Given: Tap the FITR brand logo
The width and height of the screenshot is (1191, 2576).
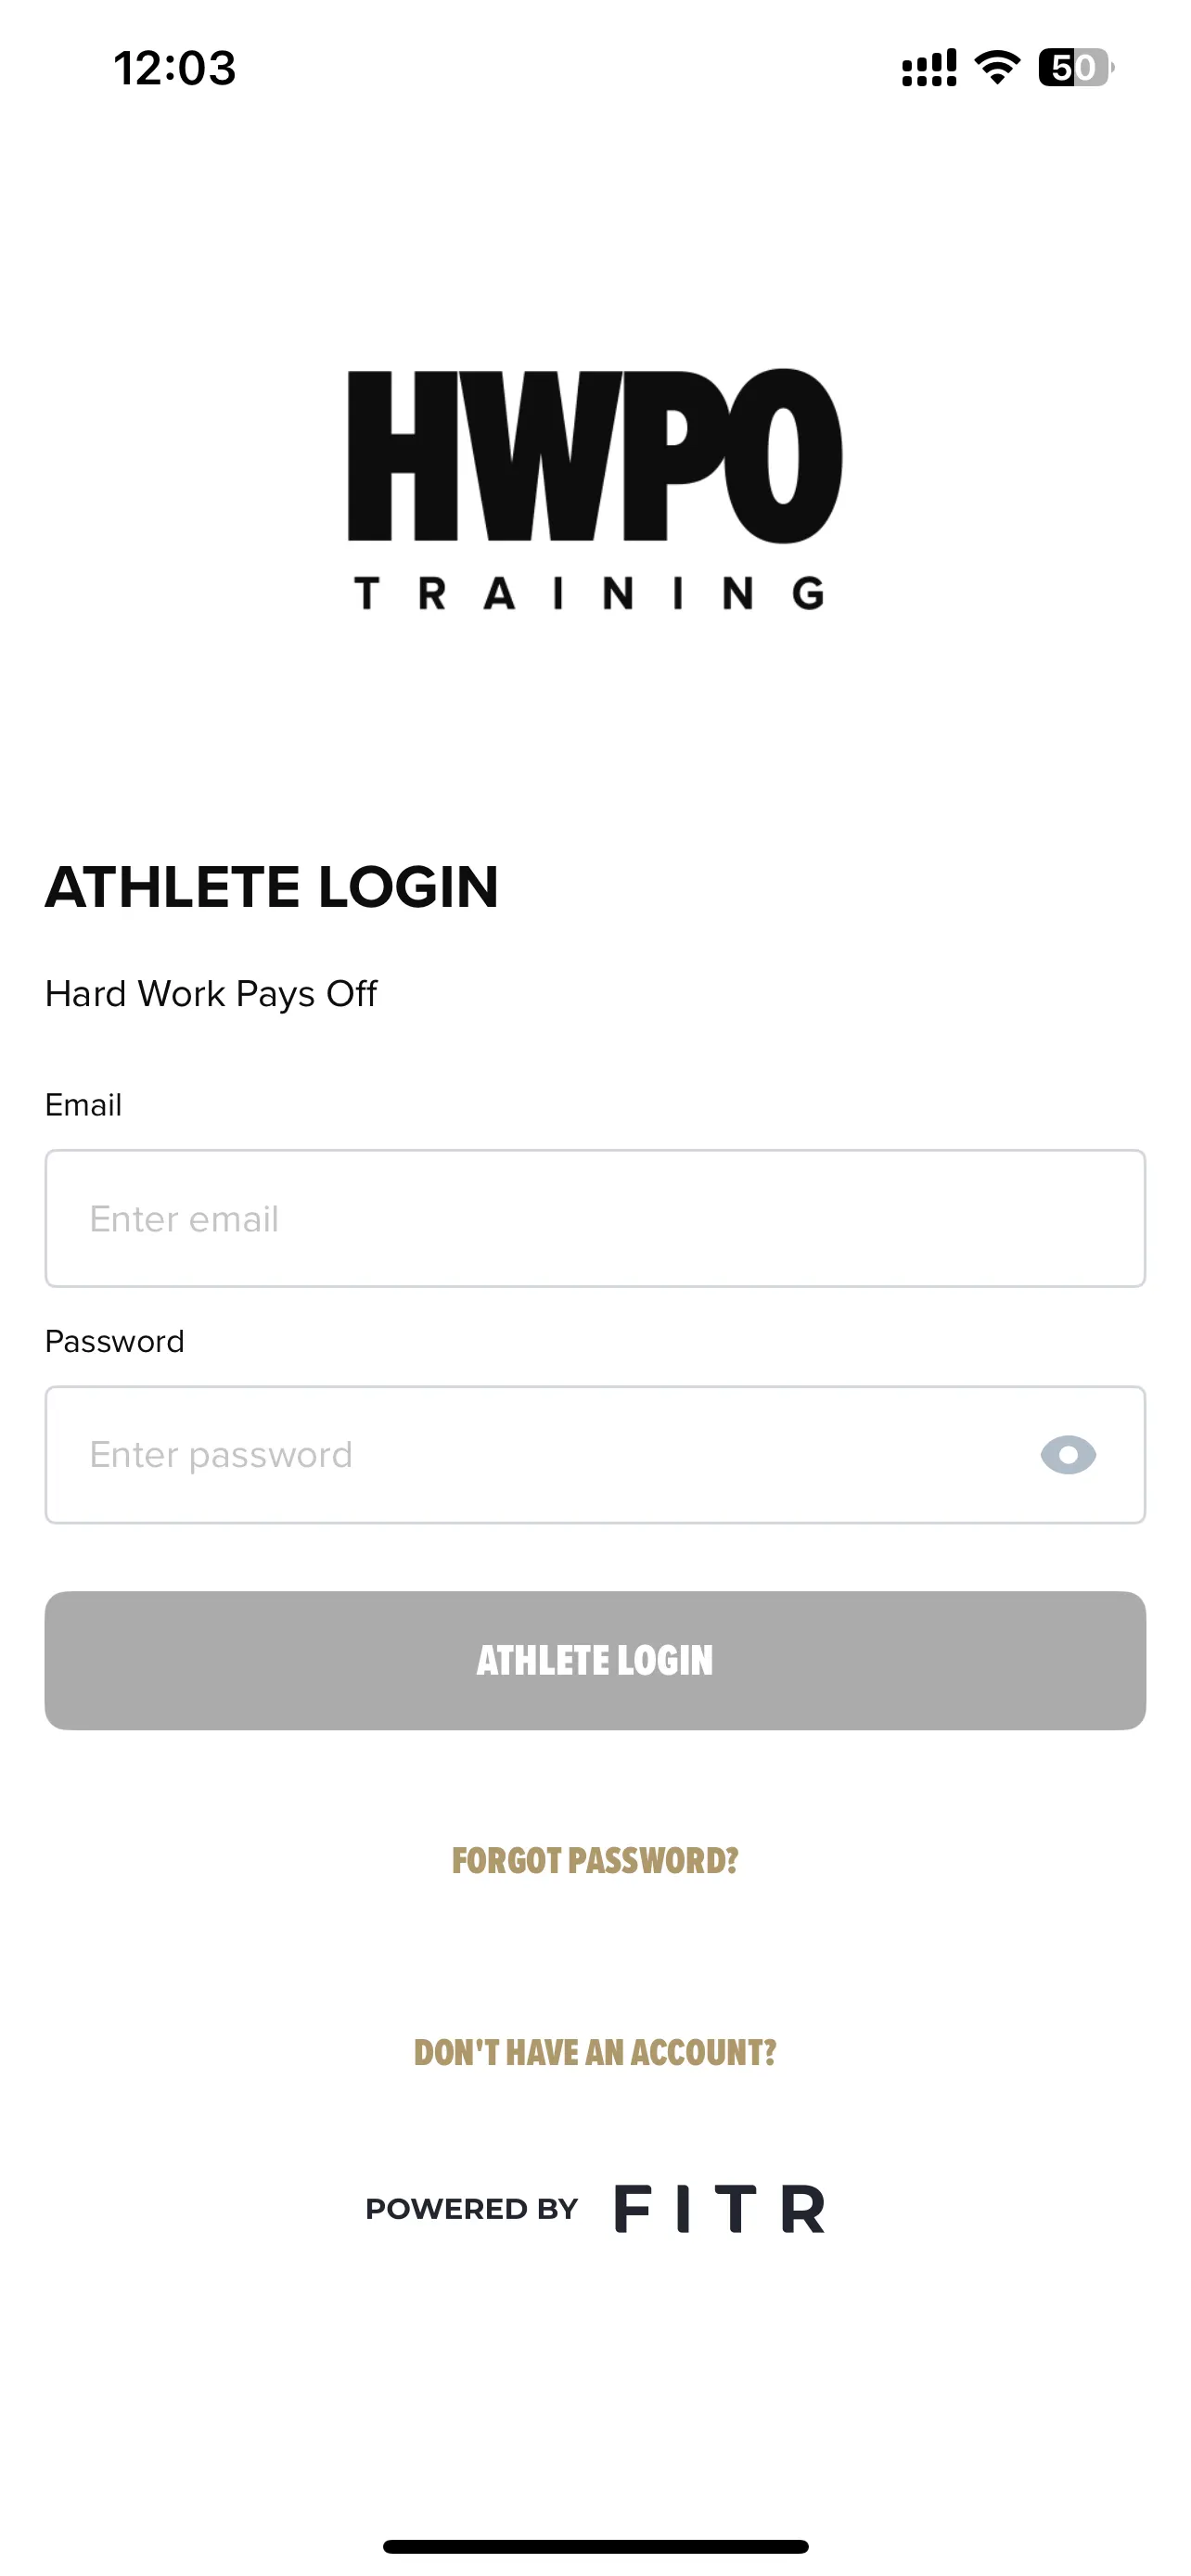Looking at the screenshot, I should [720, 2208].
